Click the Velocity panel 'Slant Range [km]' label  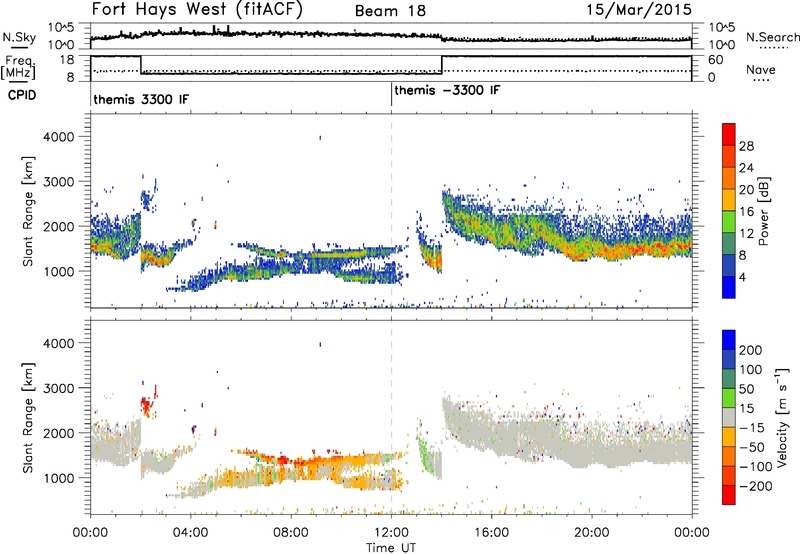click(28, 417)
